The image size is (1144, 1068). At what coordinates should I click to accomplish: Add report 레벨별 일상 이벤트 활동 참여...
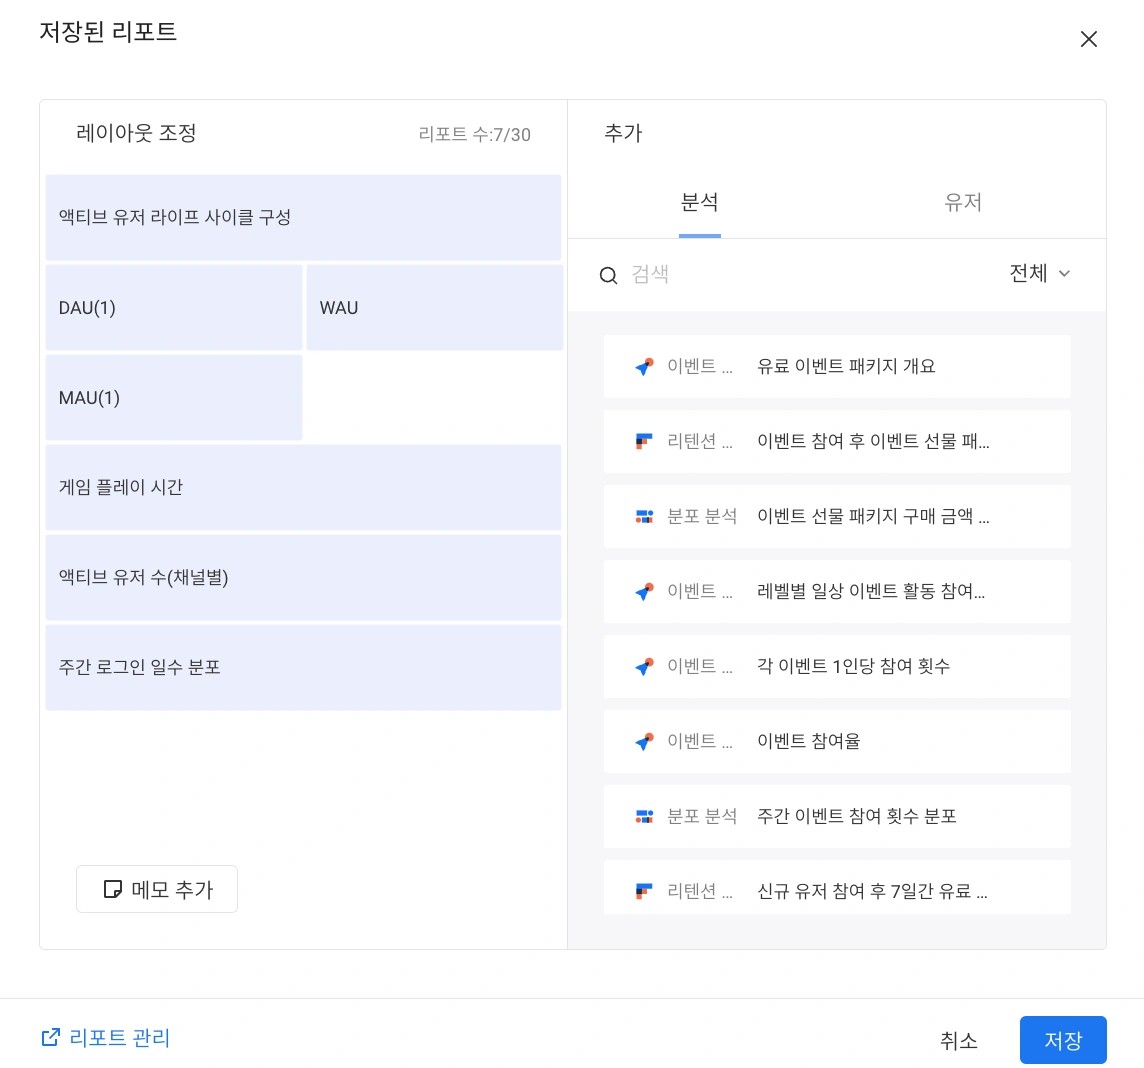point(838,592)
